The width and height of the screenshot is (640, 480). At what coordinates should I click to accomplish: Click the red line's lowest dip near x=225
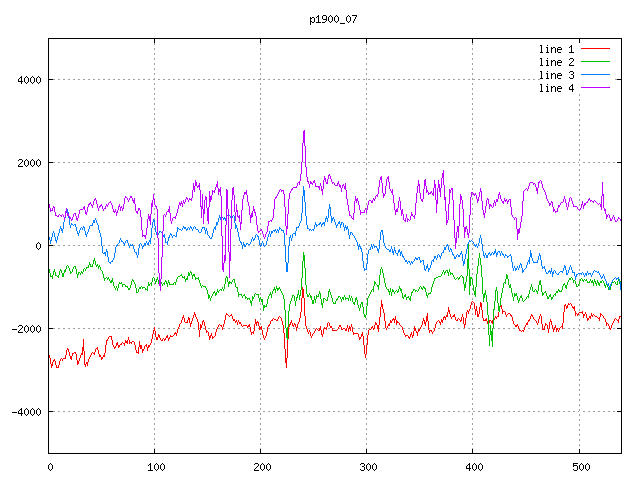(286, 366)
